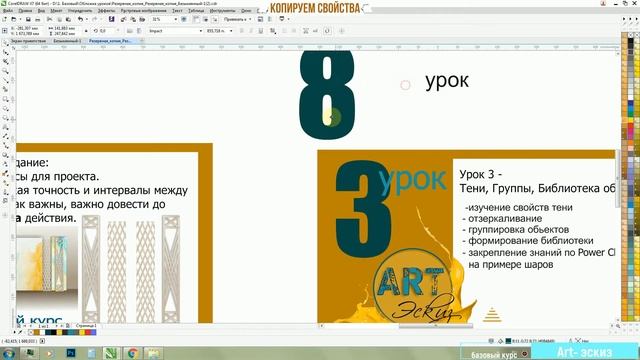Open the Файл menu

coord(8,11)
